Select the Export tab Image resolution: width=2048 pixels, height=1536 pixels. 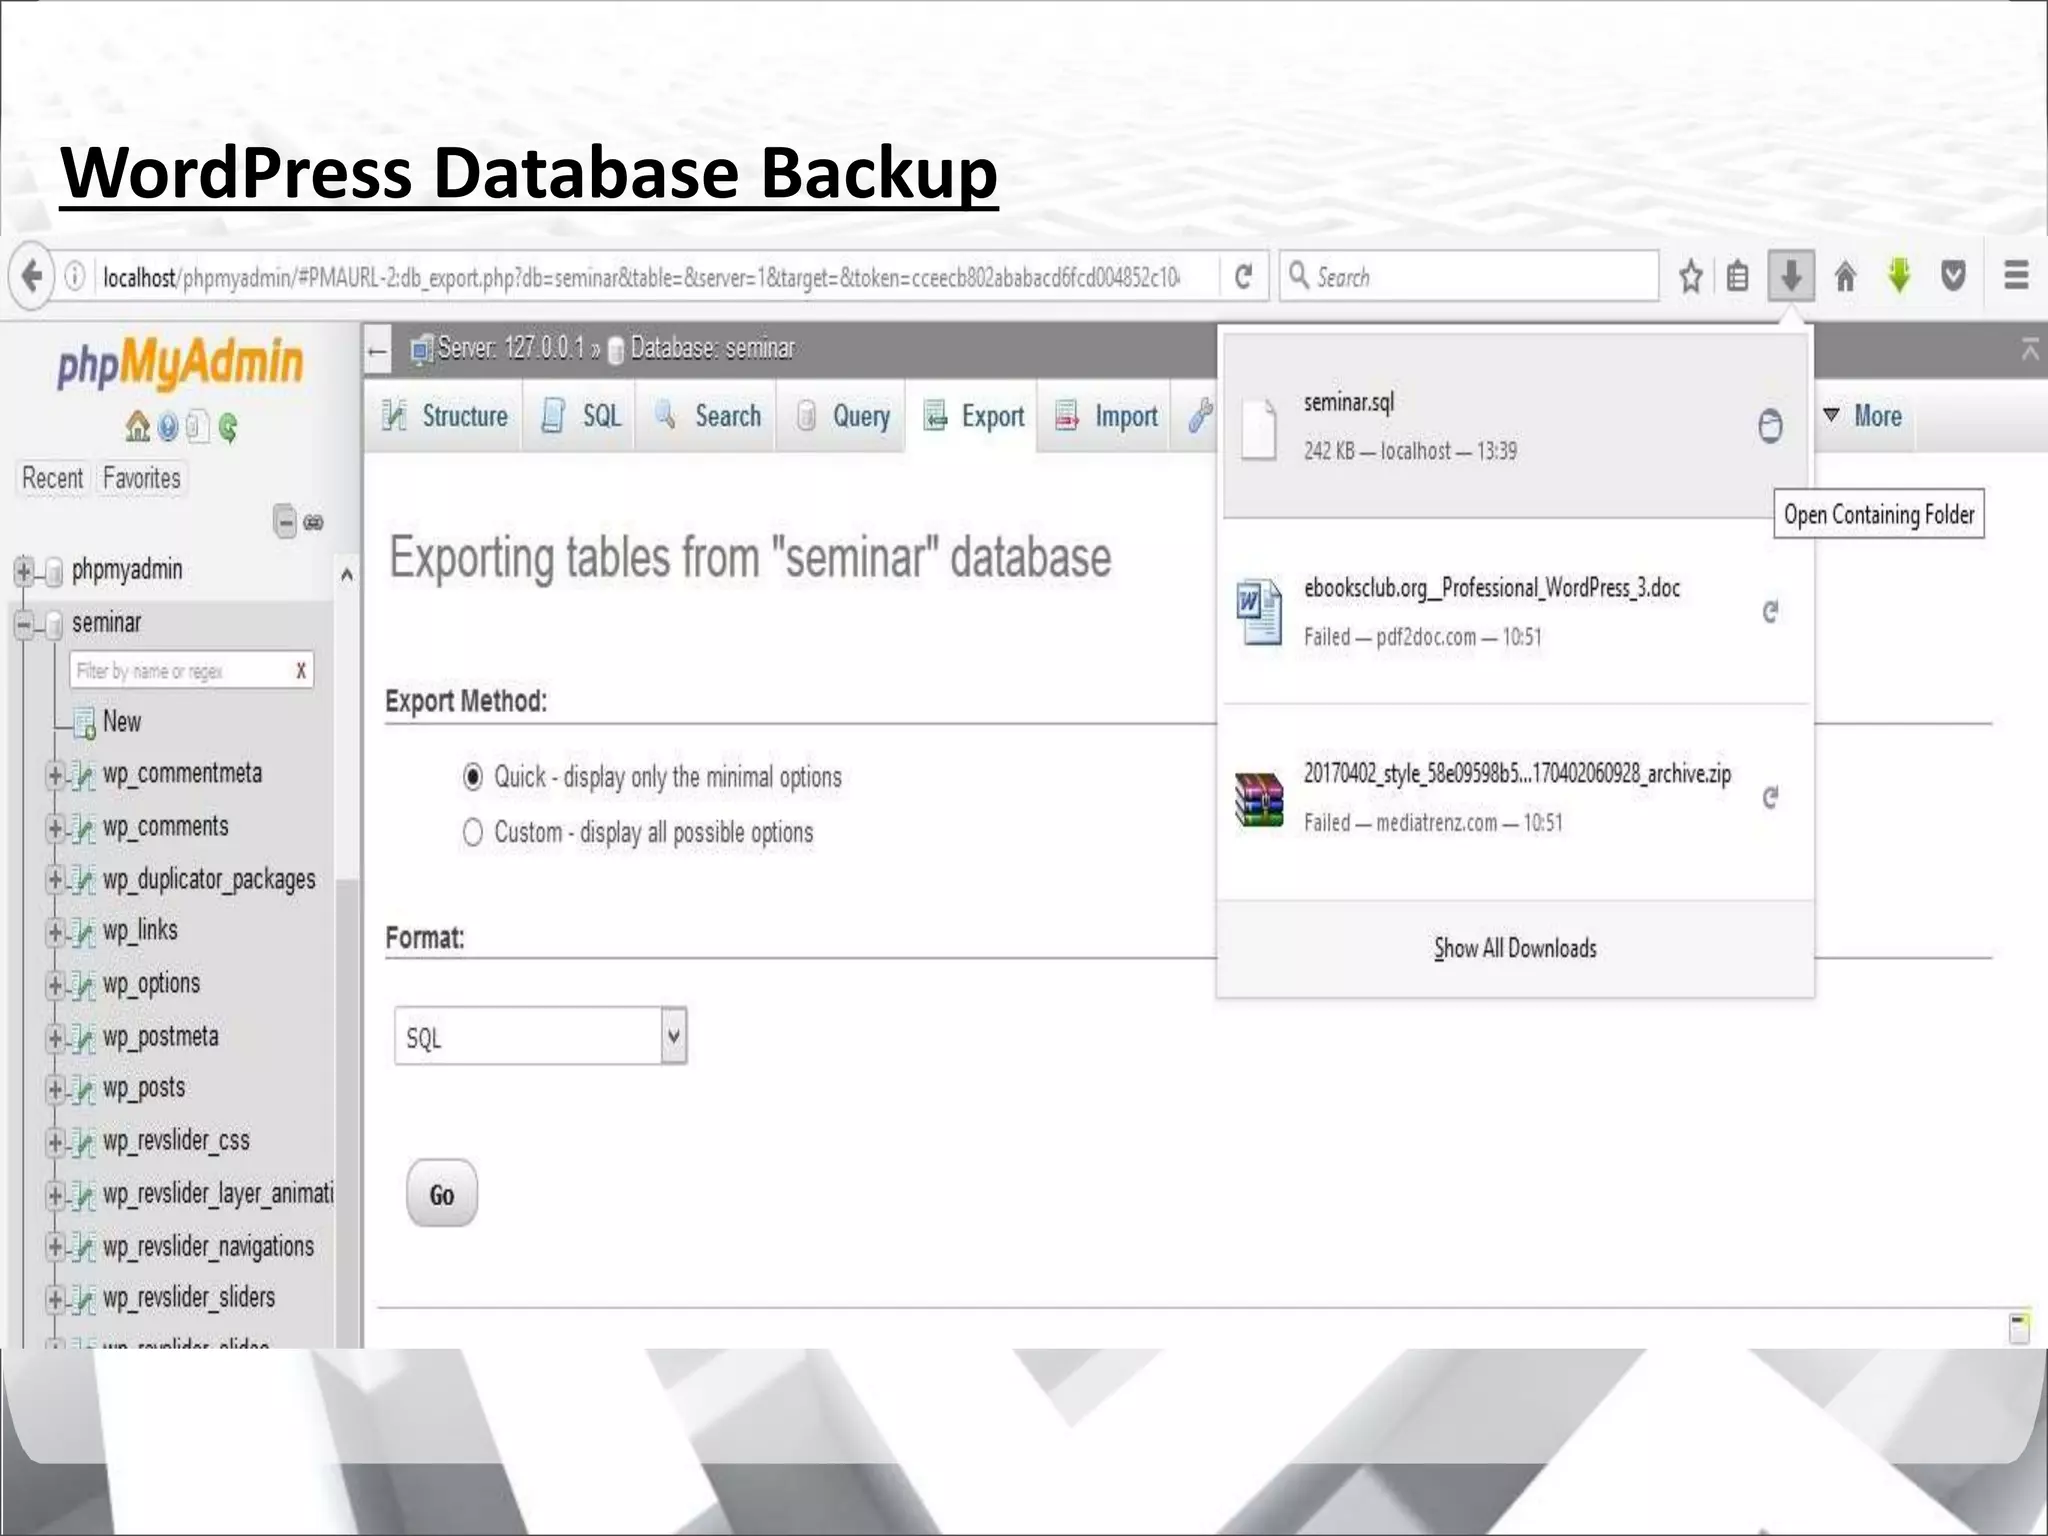pos(973,416)
